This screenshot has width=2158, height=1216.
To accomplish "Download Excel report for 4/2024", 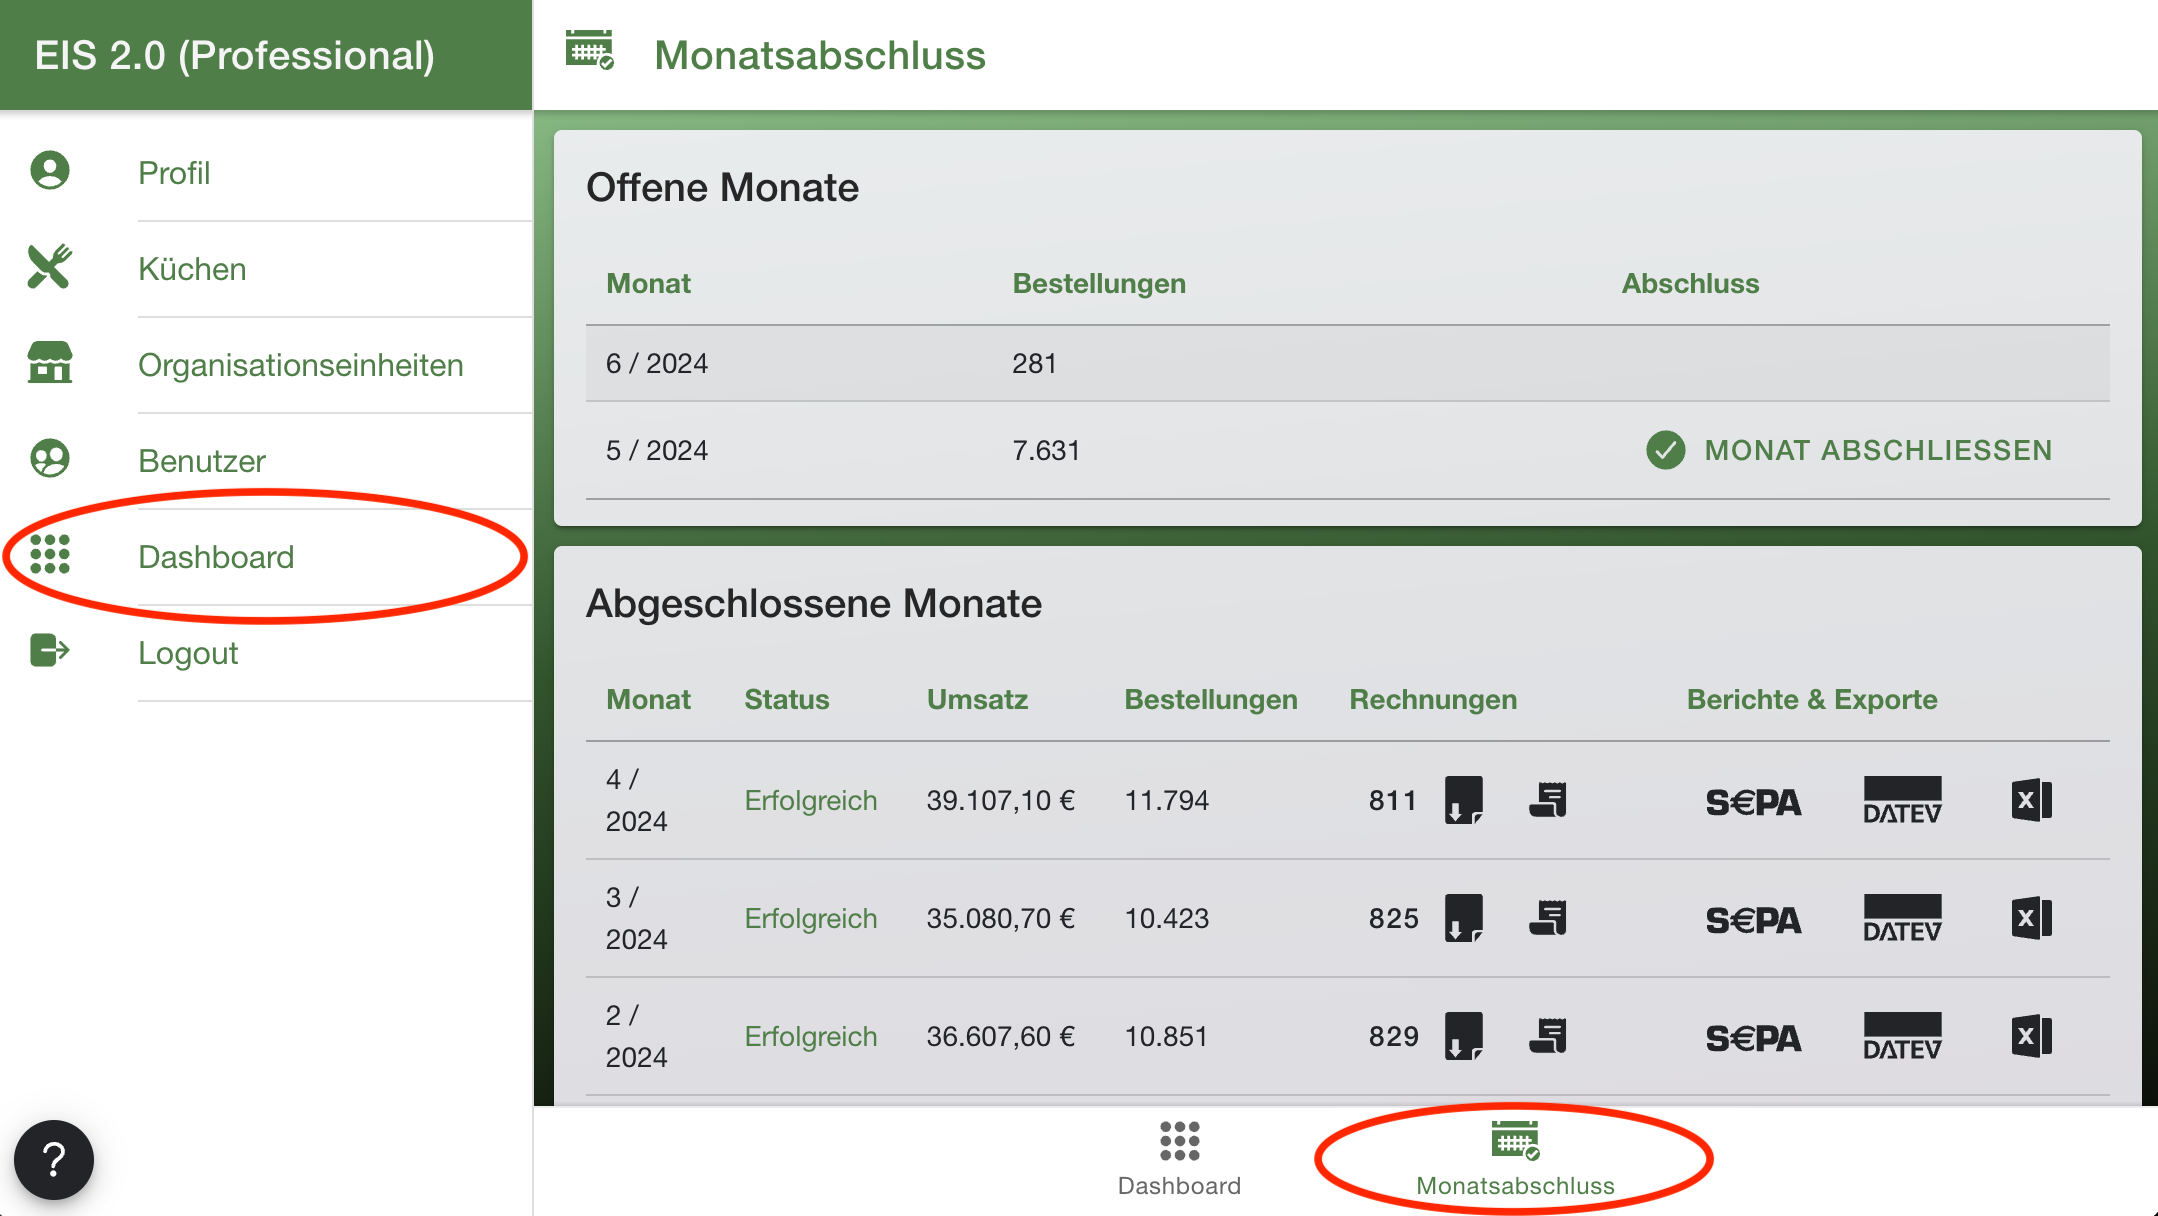I will [2030, 800].
